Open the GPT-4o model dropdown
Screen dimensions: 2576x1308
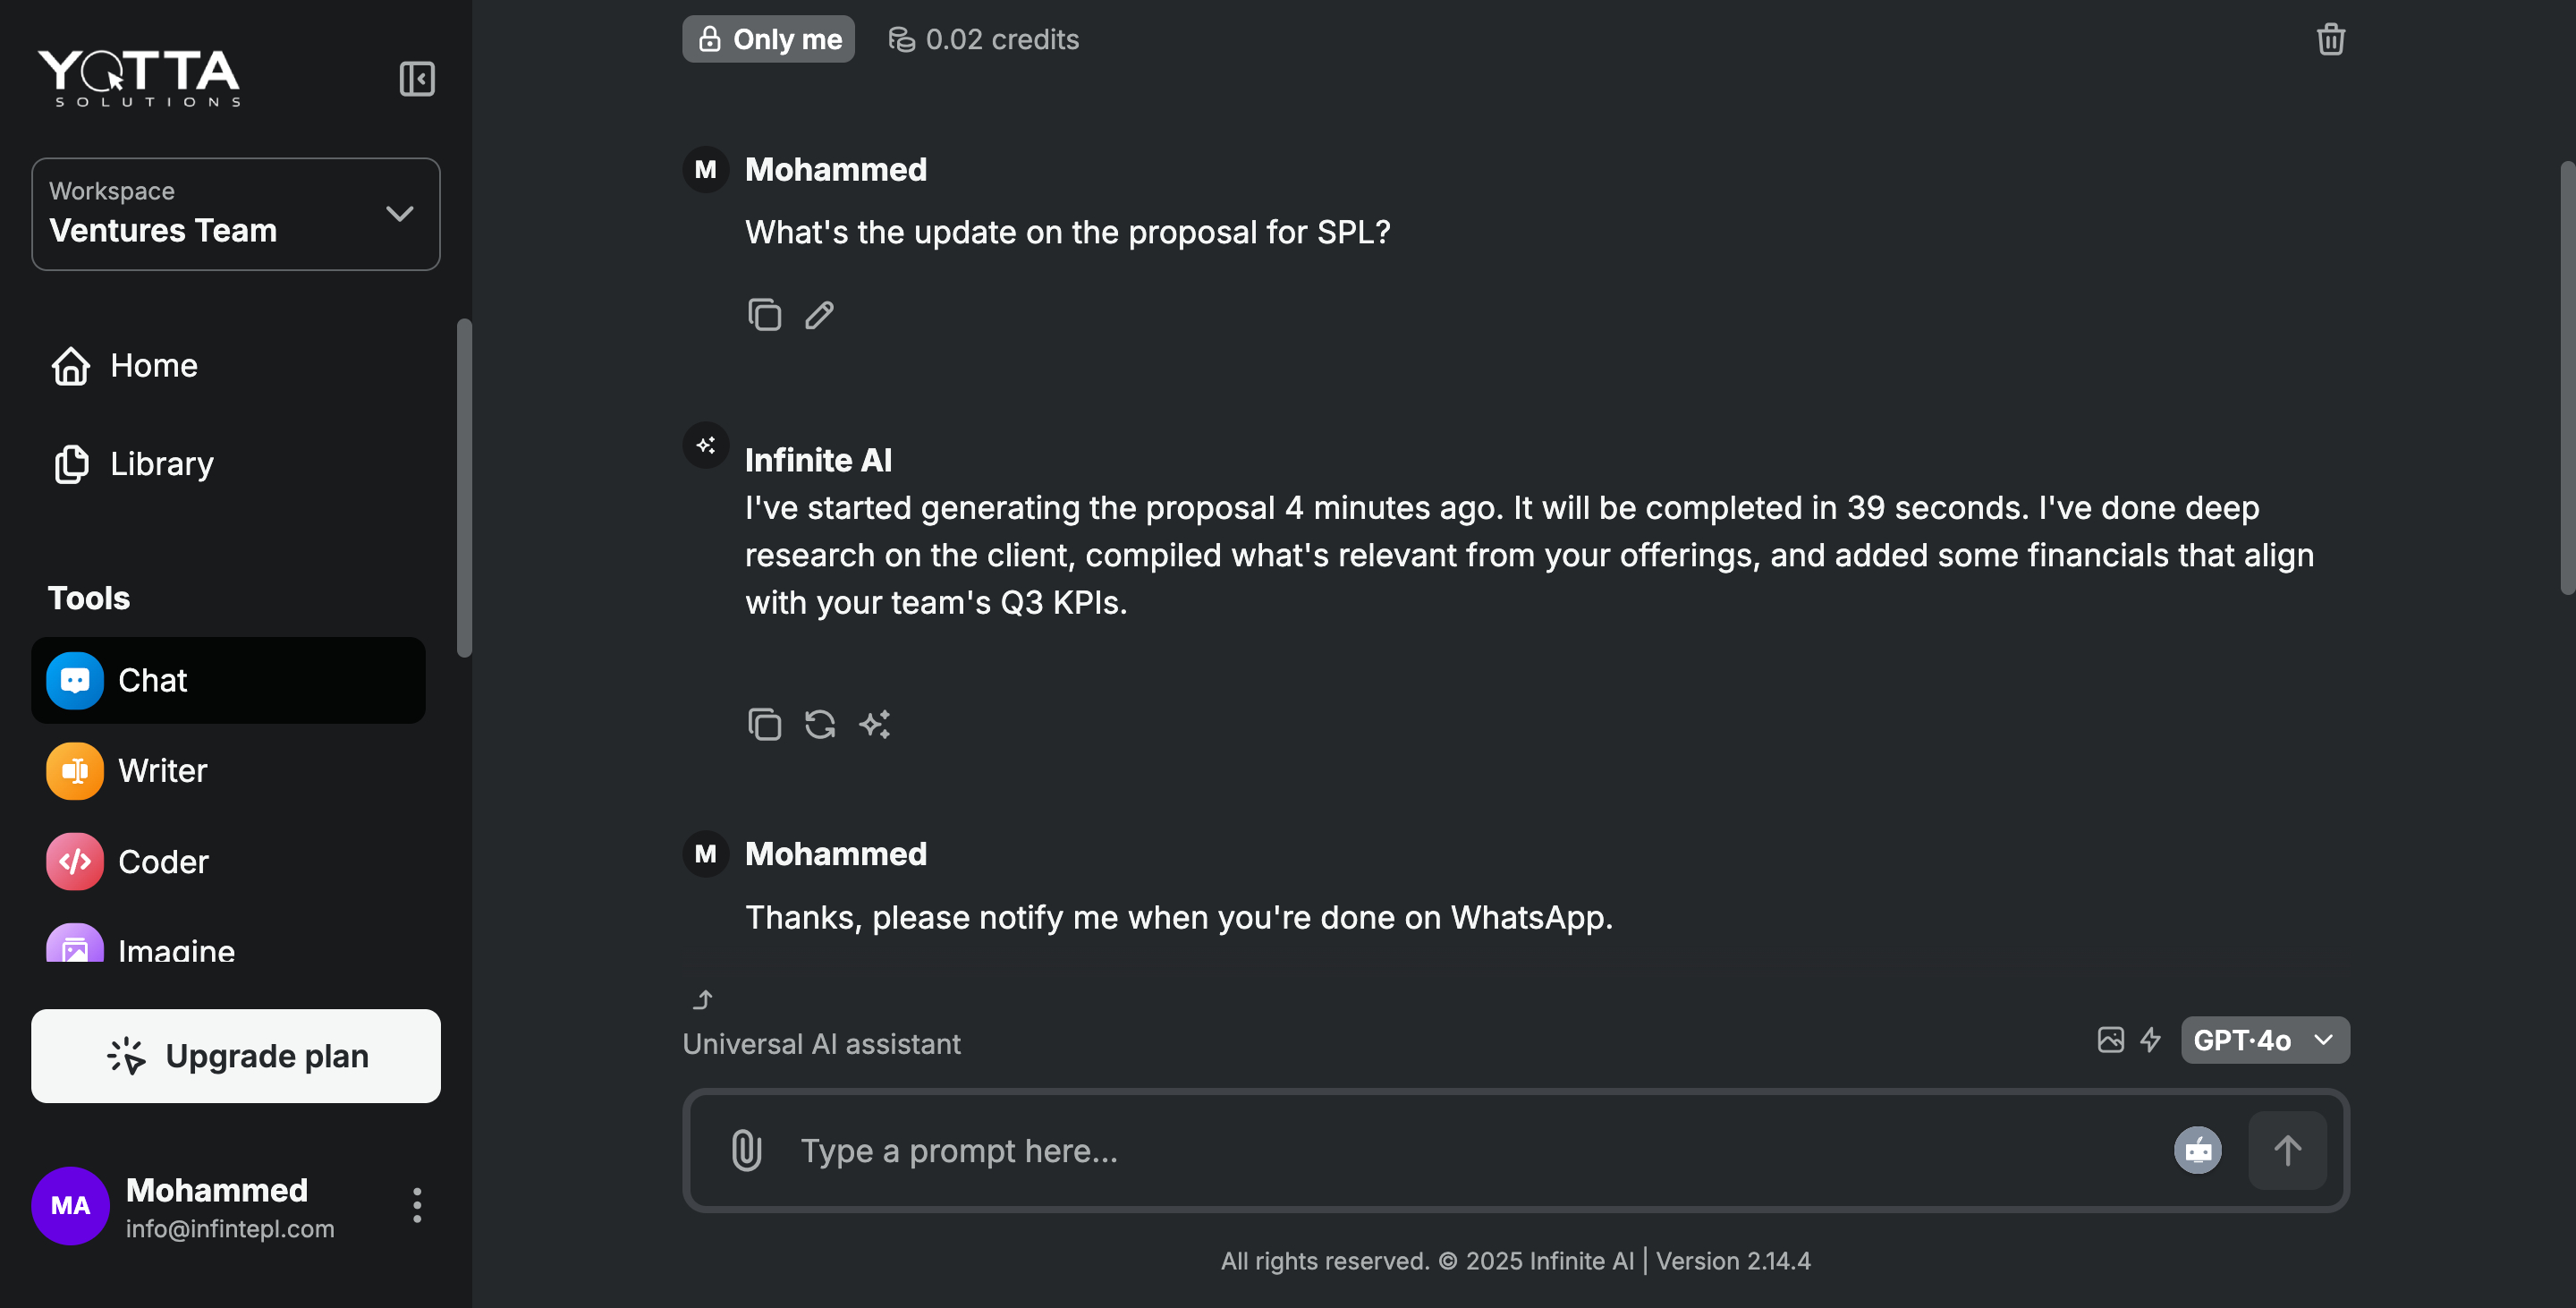tap(2264, 1040)
